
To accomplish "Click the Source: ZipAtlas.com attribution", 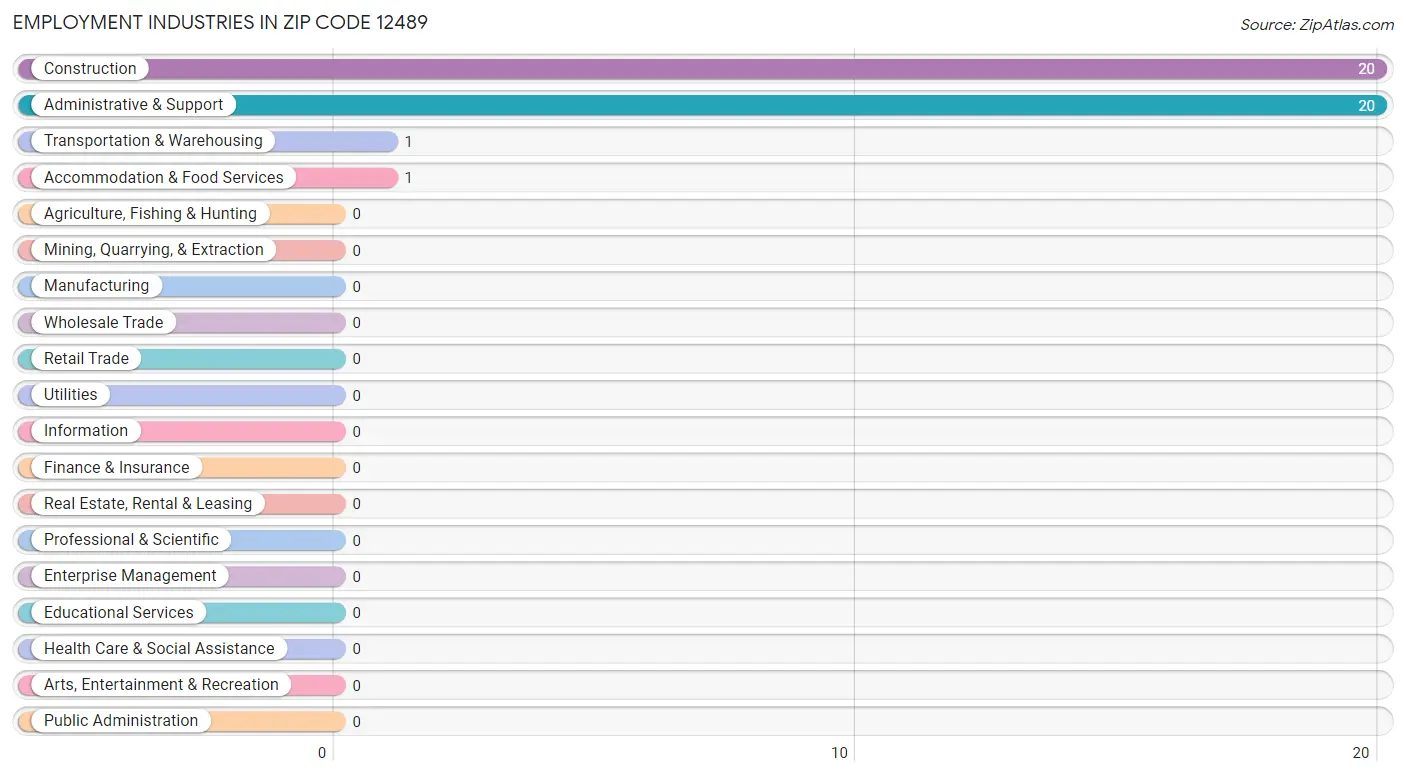I will [1317, 25].
